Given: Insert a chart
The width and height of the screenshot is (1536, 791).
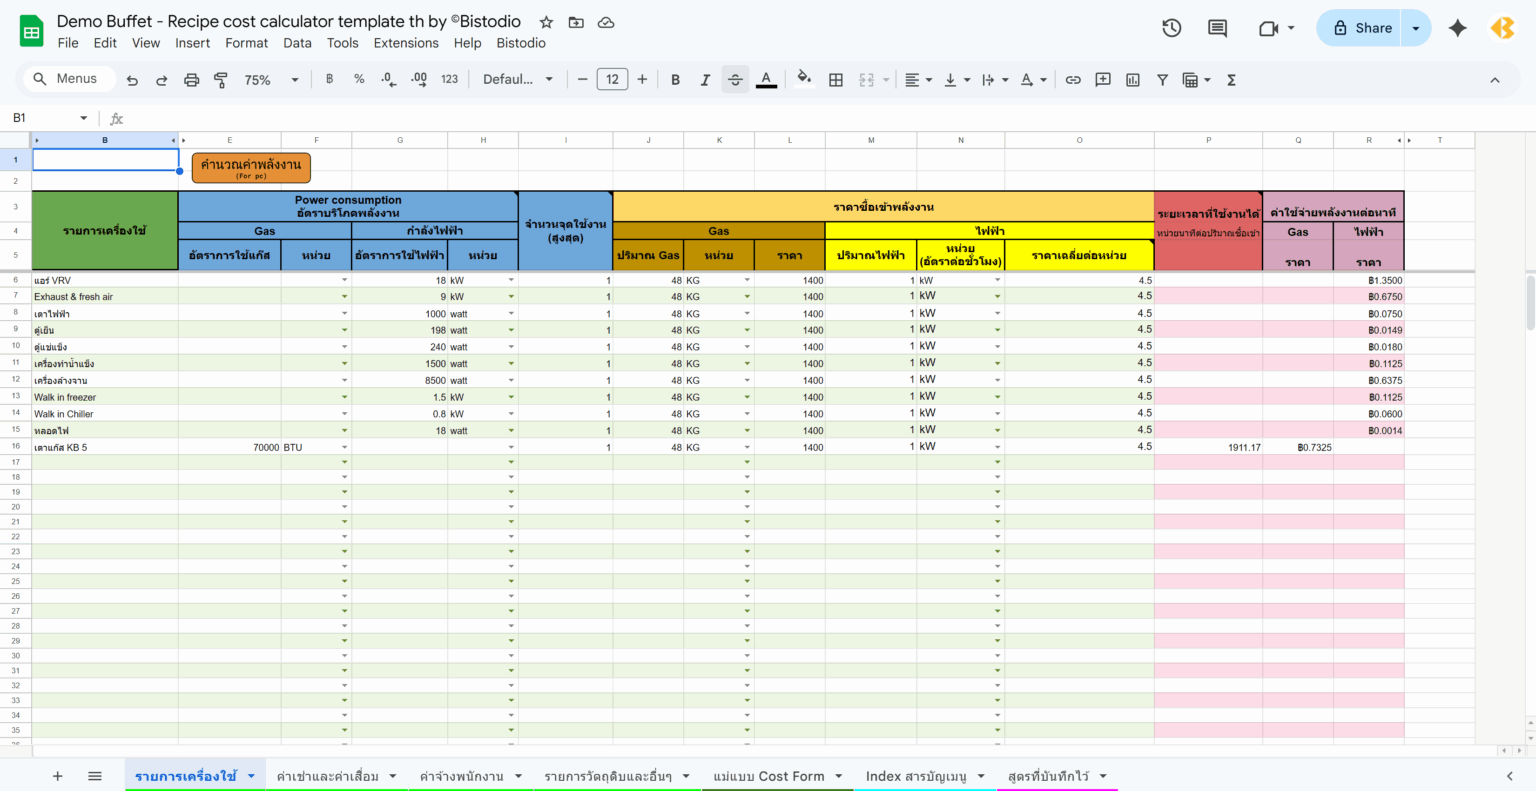Looking at the screenshot, I should [x=1133, y=80].
